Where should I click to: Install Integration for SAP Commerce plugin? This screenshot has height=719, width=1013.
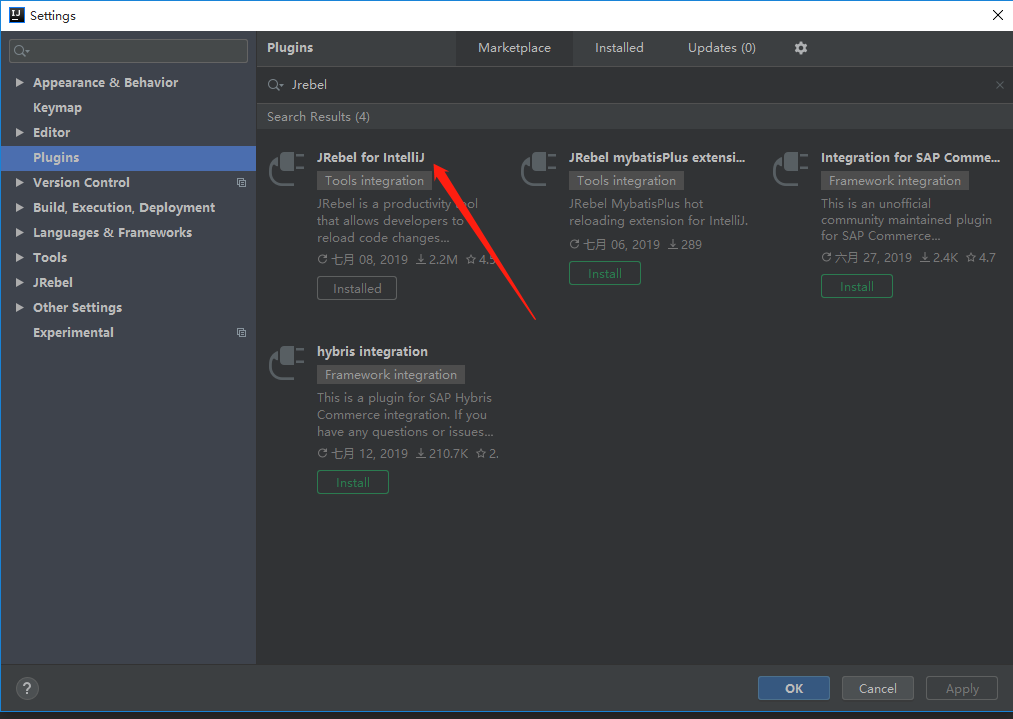tap(857, 286)
